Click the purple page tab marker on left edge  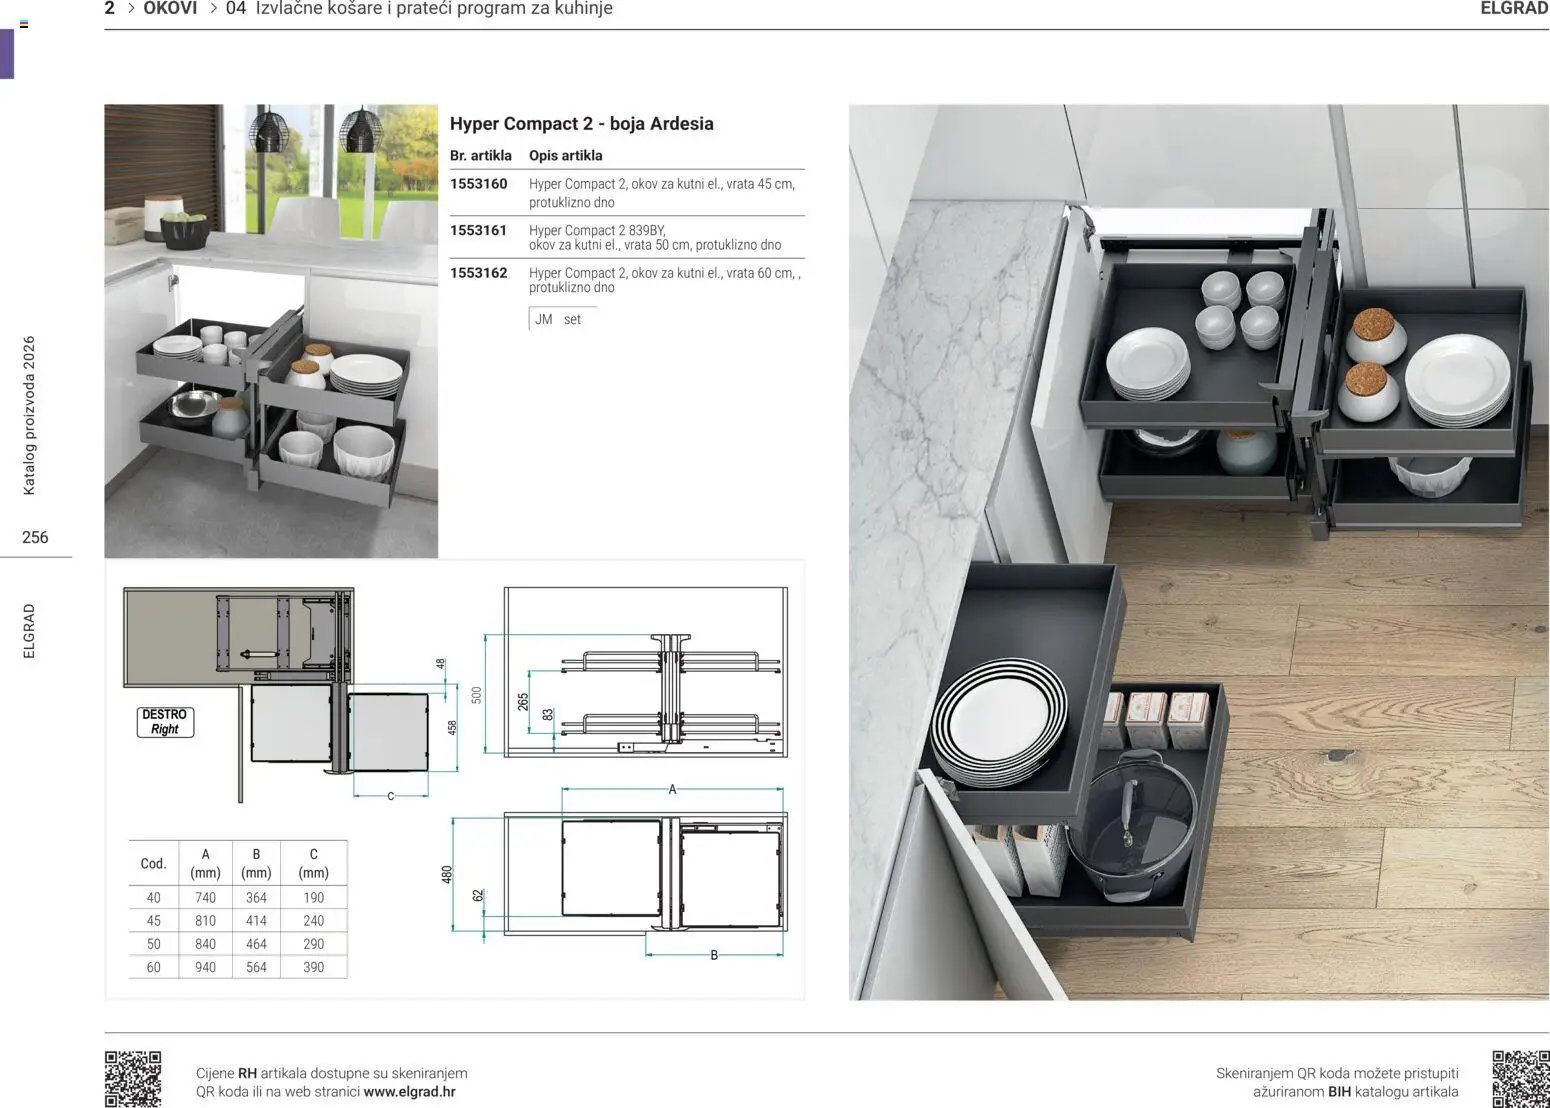[7, 54]
